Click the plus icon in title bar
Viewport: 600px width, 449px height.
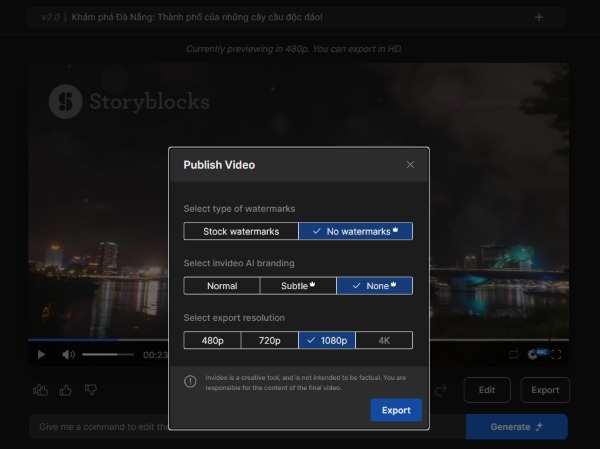click(539, 17)
